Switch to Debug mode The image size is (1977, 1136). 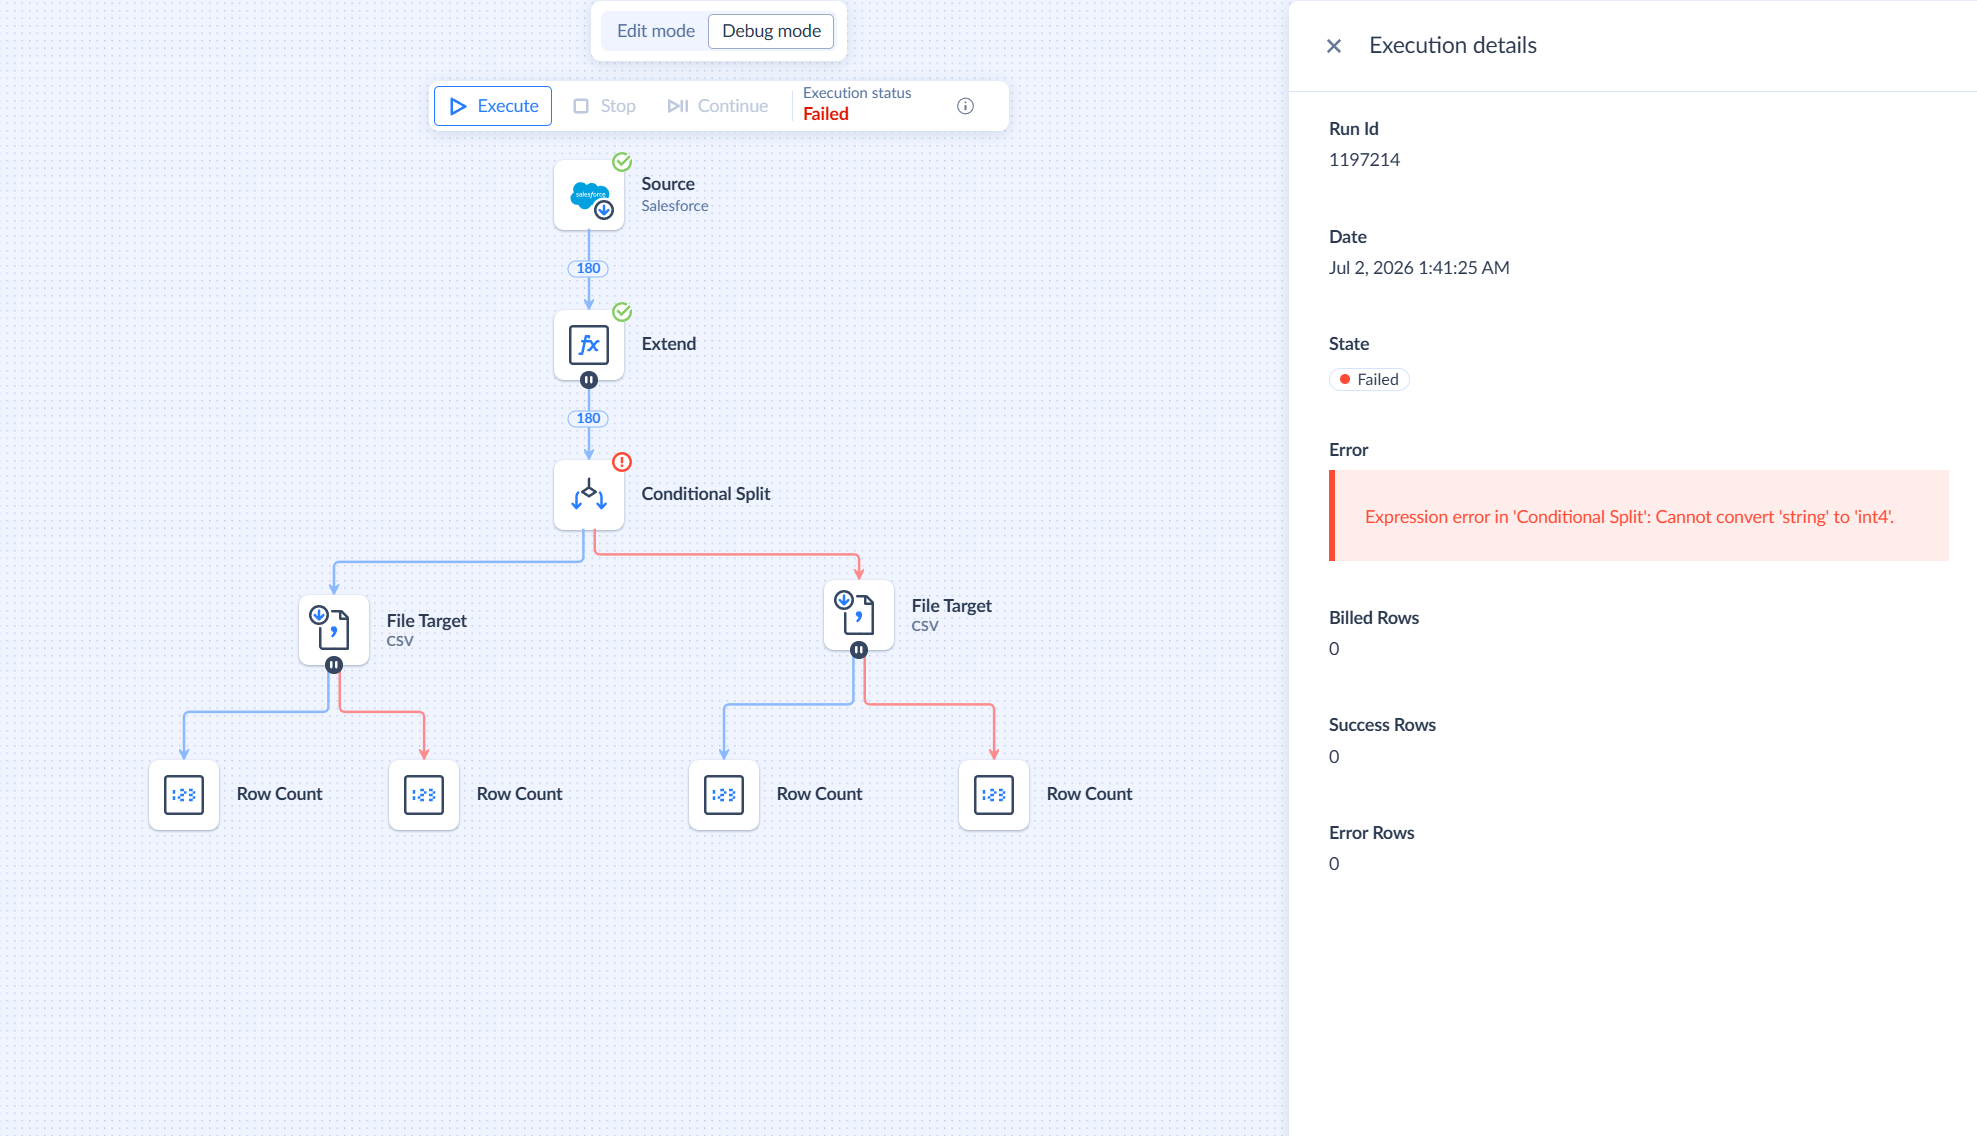pos(771,31)
